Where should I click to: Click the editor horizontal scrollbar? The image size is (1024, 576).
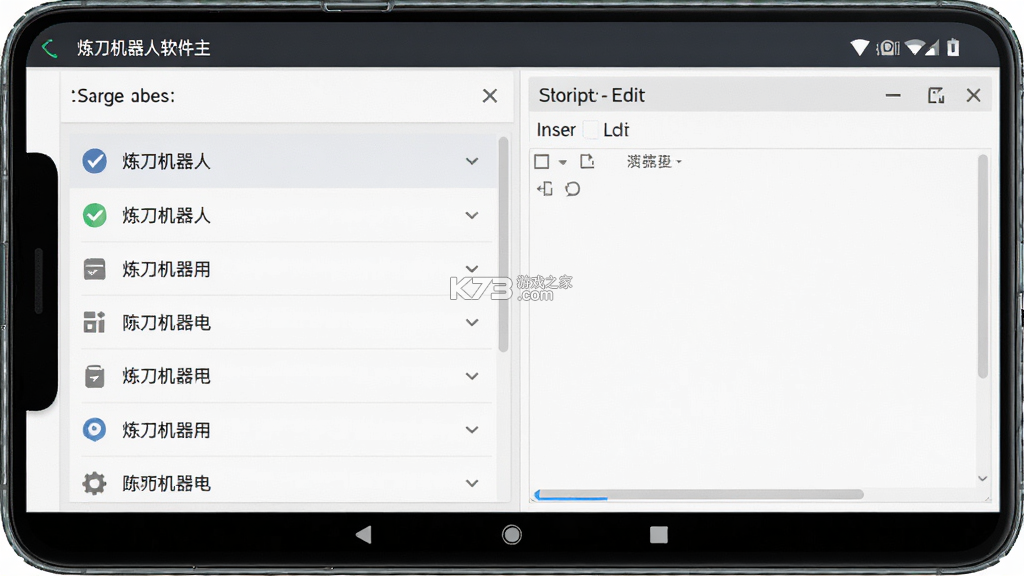point(699,494)
